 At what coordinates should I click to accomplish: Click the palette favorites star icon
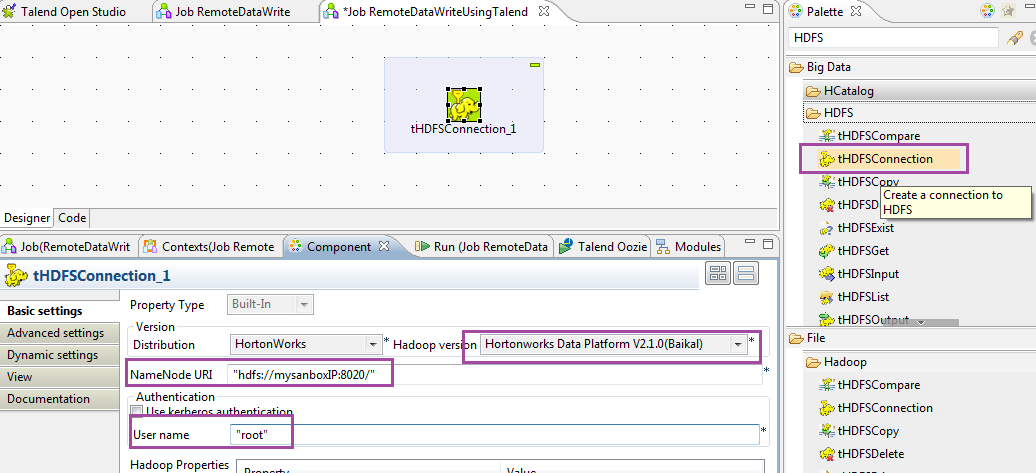point(1008,11)
